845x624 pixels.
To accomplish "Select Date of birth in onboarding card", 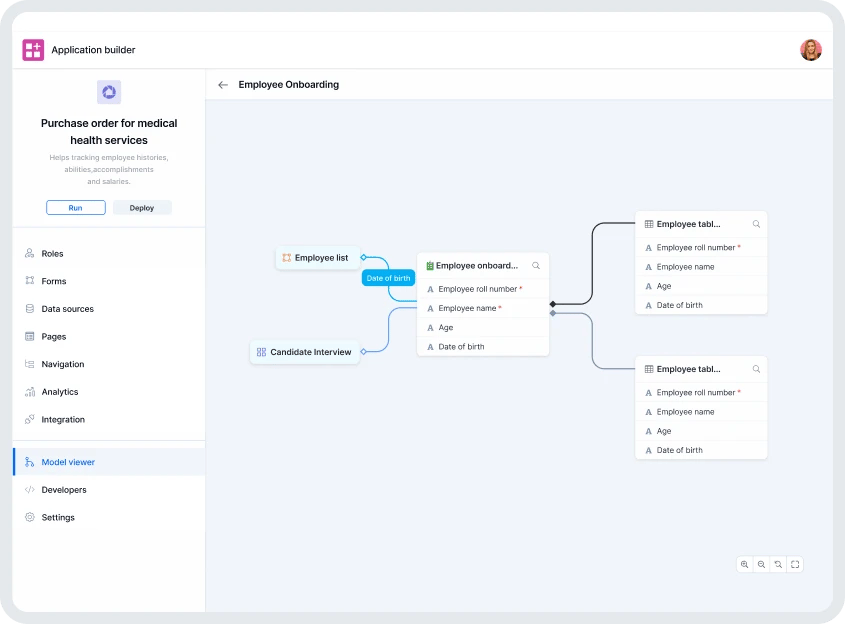I will point(483,346).
